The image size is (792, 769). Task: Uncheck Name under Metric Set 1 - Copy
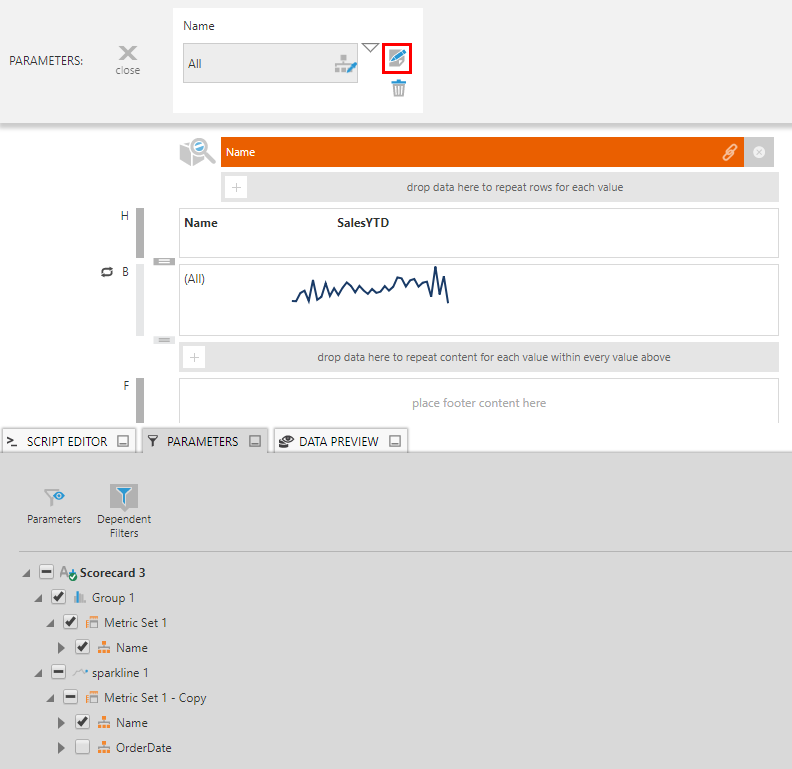(82, 722)
